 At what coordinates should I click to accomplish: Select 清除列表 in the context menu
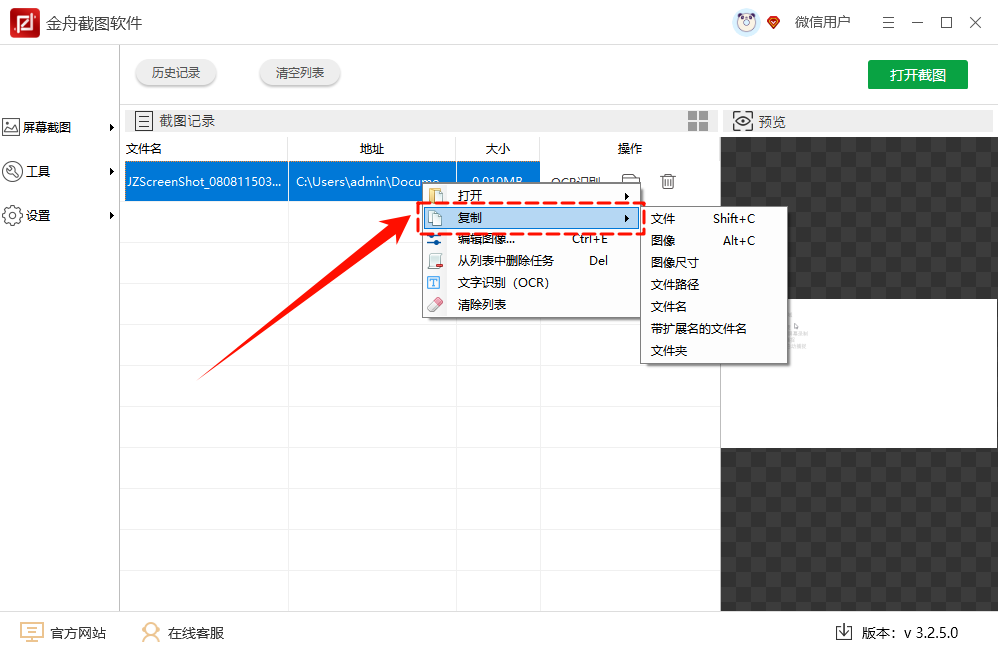pyautogui.click(x=487, y=305)
